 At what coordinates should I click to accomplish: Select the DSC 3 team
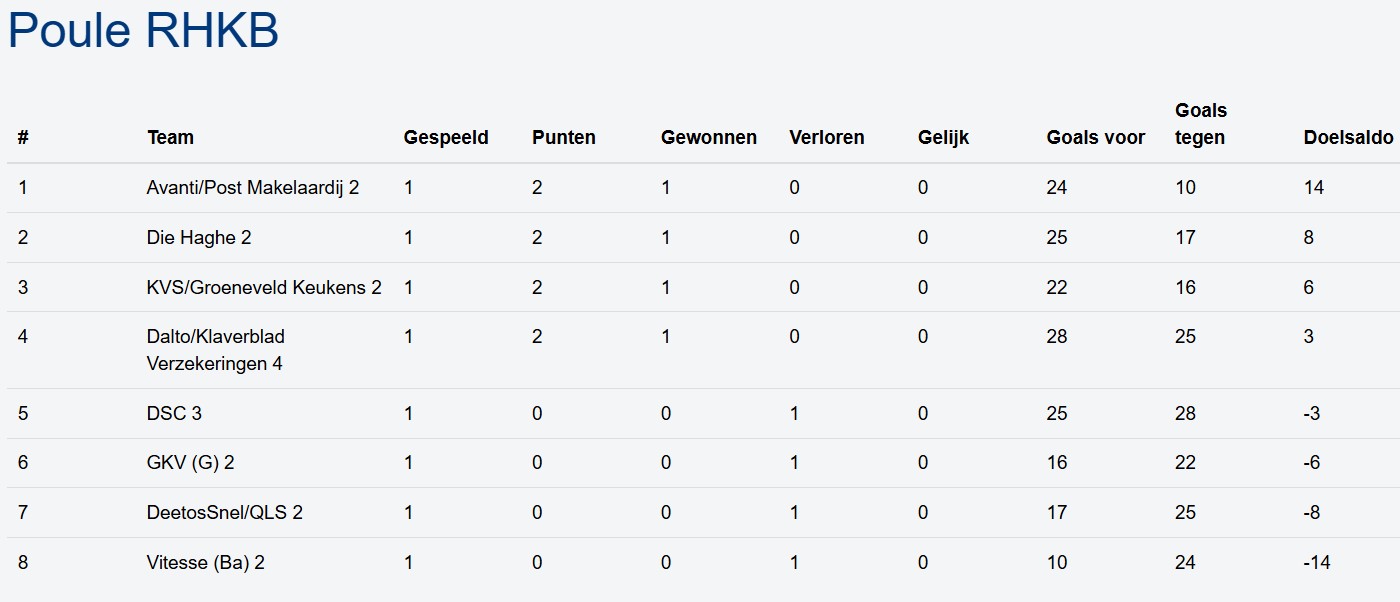pos(173,414)
